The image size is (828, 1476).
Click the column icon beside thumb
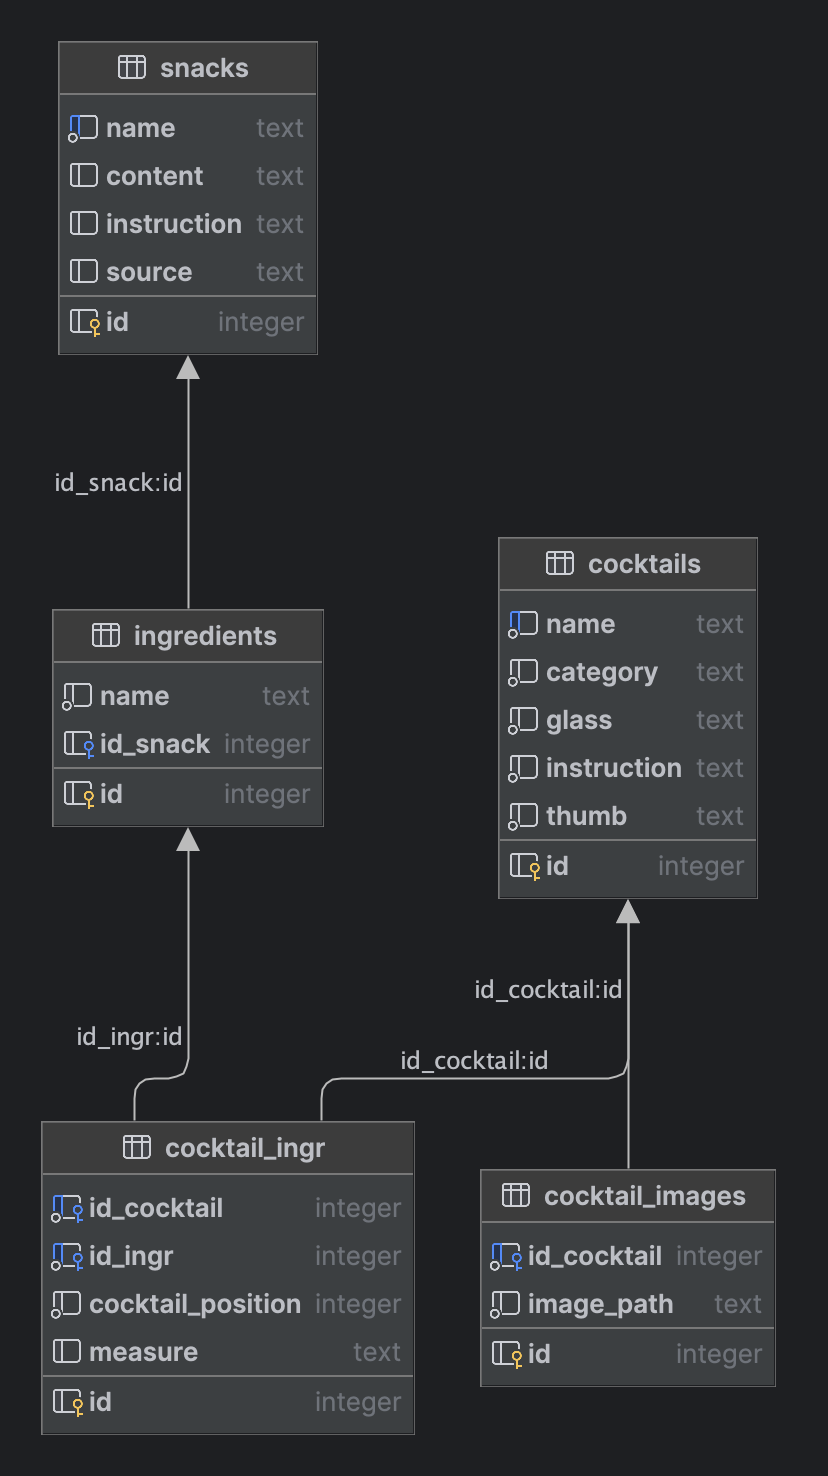tap(523, 816)
